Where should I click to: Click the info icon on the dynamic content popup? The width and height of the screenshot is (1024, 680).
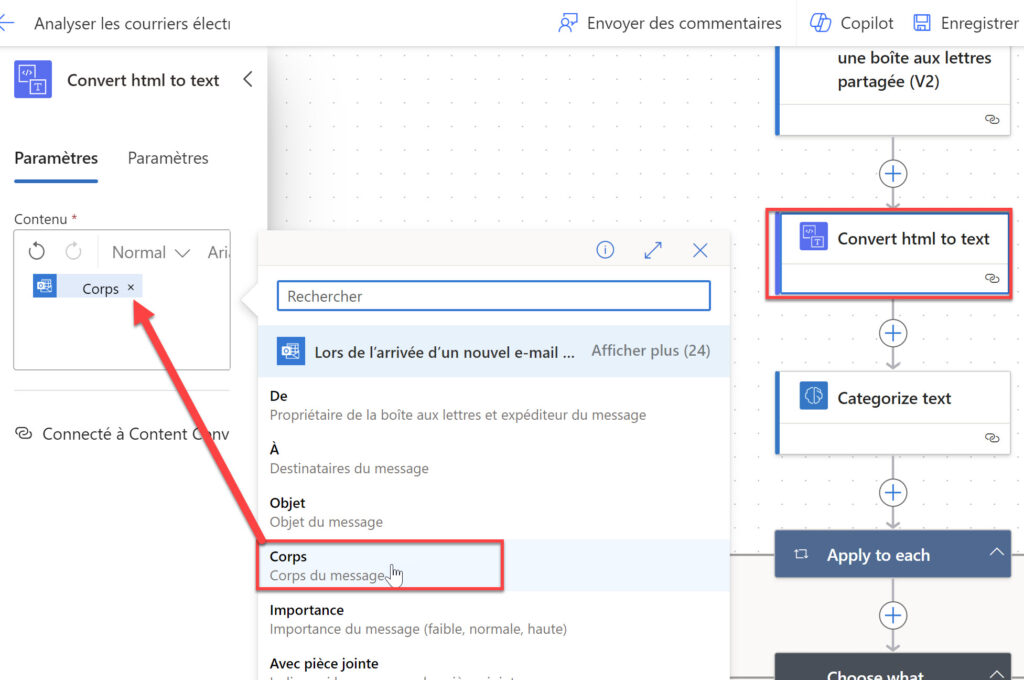604,250
